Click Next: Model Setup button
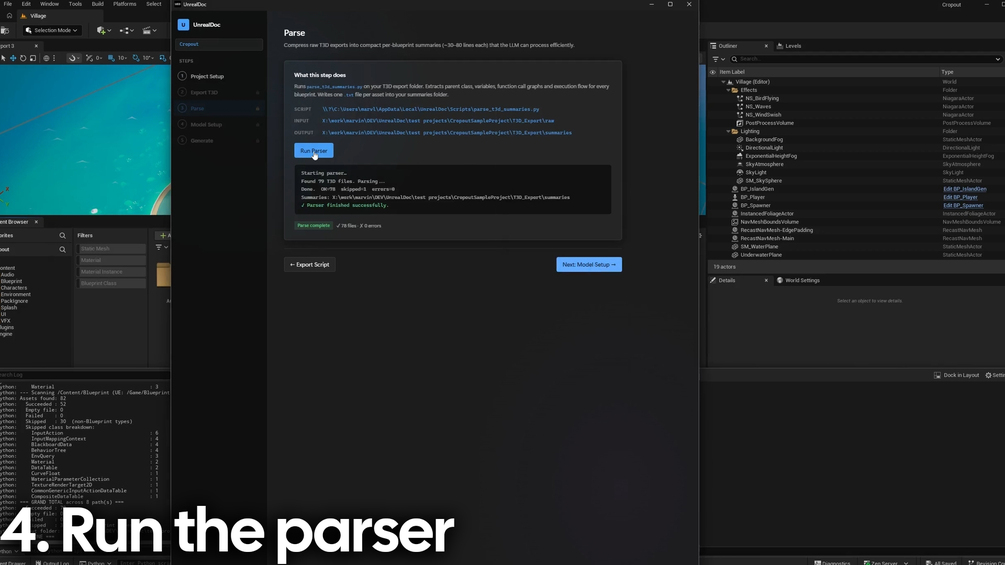This screenshot has height=565, width=1005. [x=589, y=265]
